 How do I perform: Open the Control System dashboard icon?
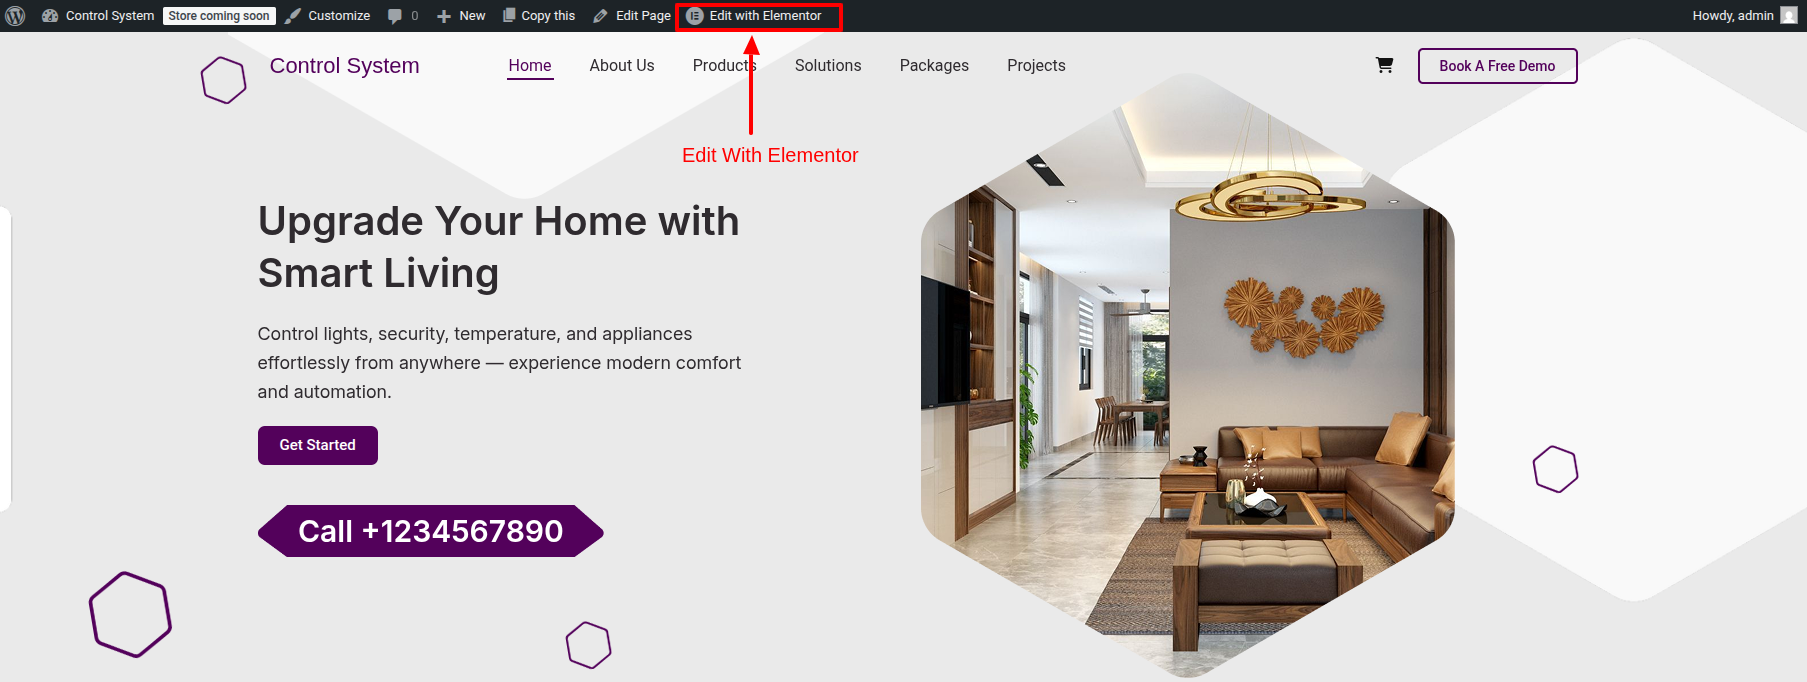point(50,16)
